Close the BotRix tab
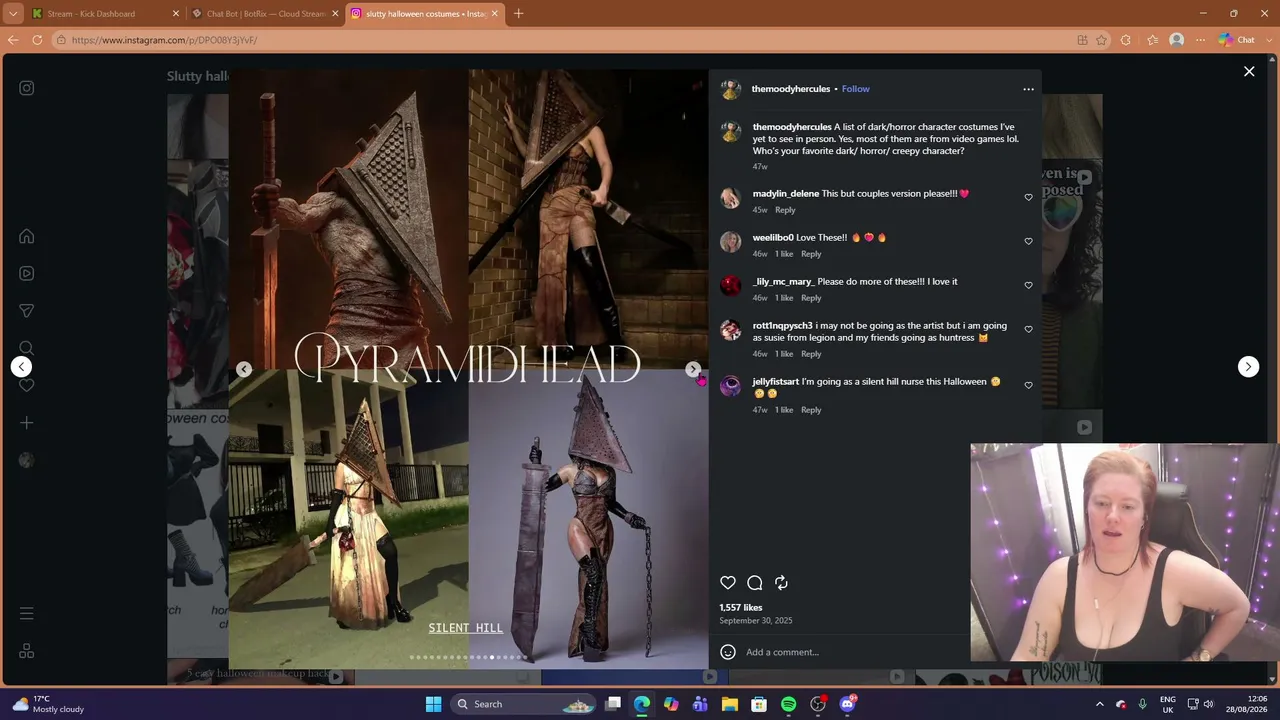Image resolution: width=1280 pixels, height=720 pixels. pos(335,14)
